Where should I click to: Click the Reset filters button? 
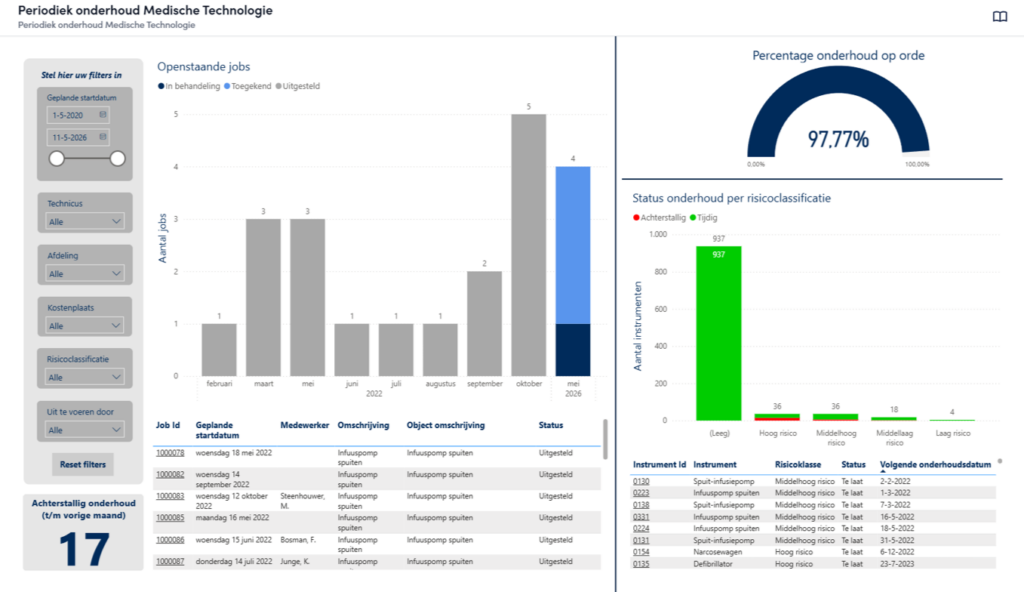pos(83,465)
